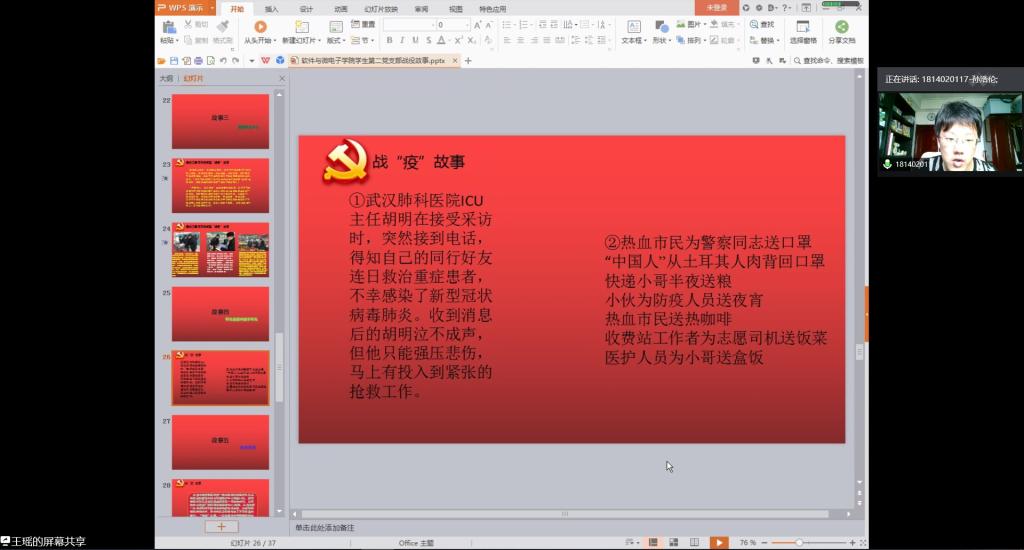Select slide 24 thumbnail in the panel
1024x550 pixels.
(220, 249)
